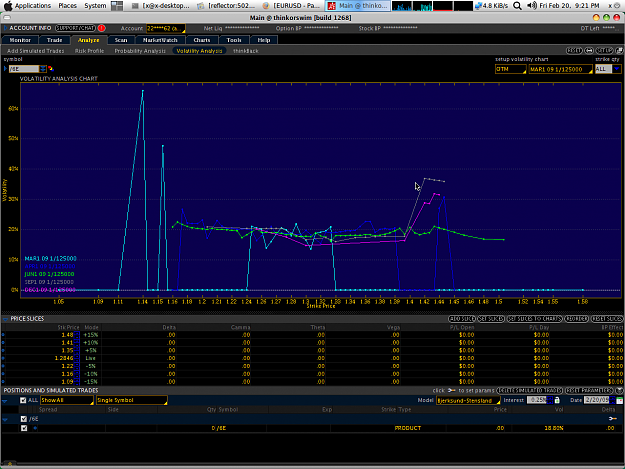Viewport: 625px width, 469px height.
Task: Adjust the Interest rate stepper arrows
Action: pyautogui.click(x=550, y=400)
